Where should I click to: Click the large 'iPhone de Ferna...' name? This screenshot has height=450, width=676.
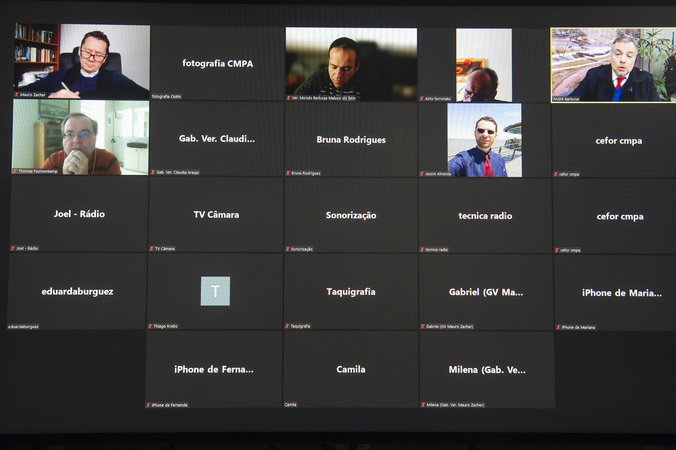[x=214, y=369]
